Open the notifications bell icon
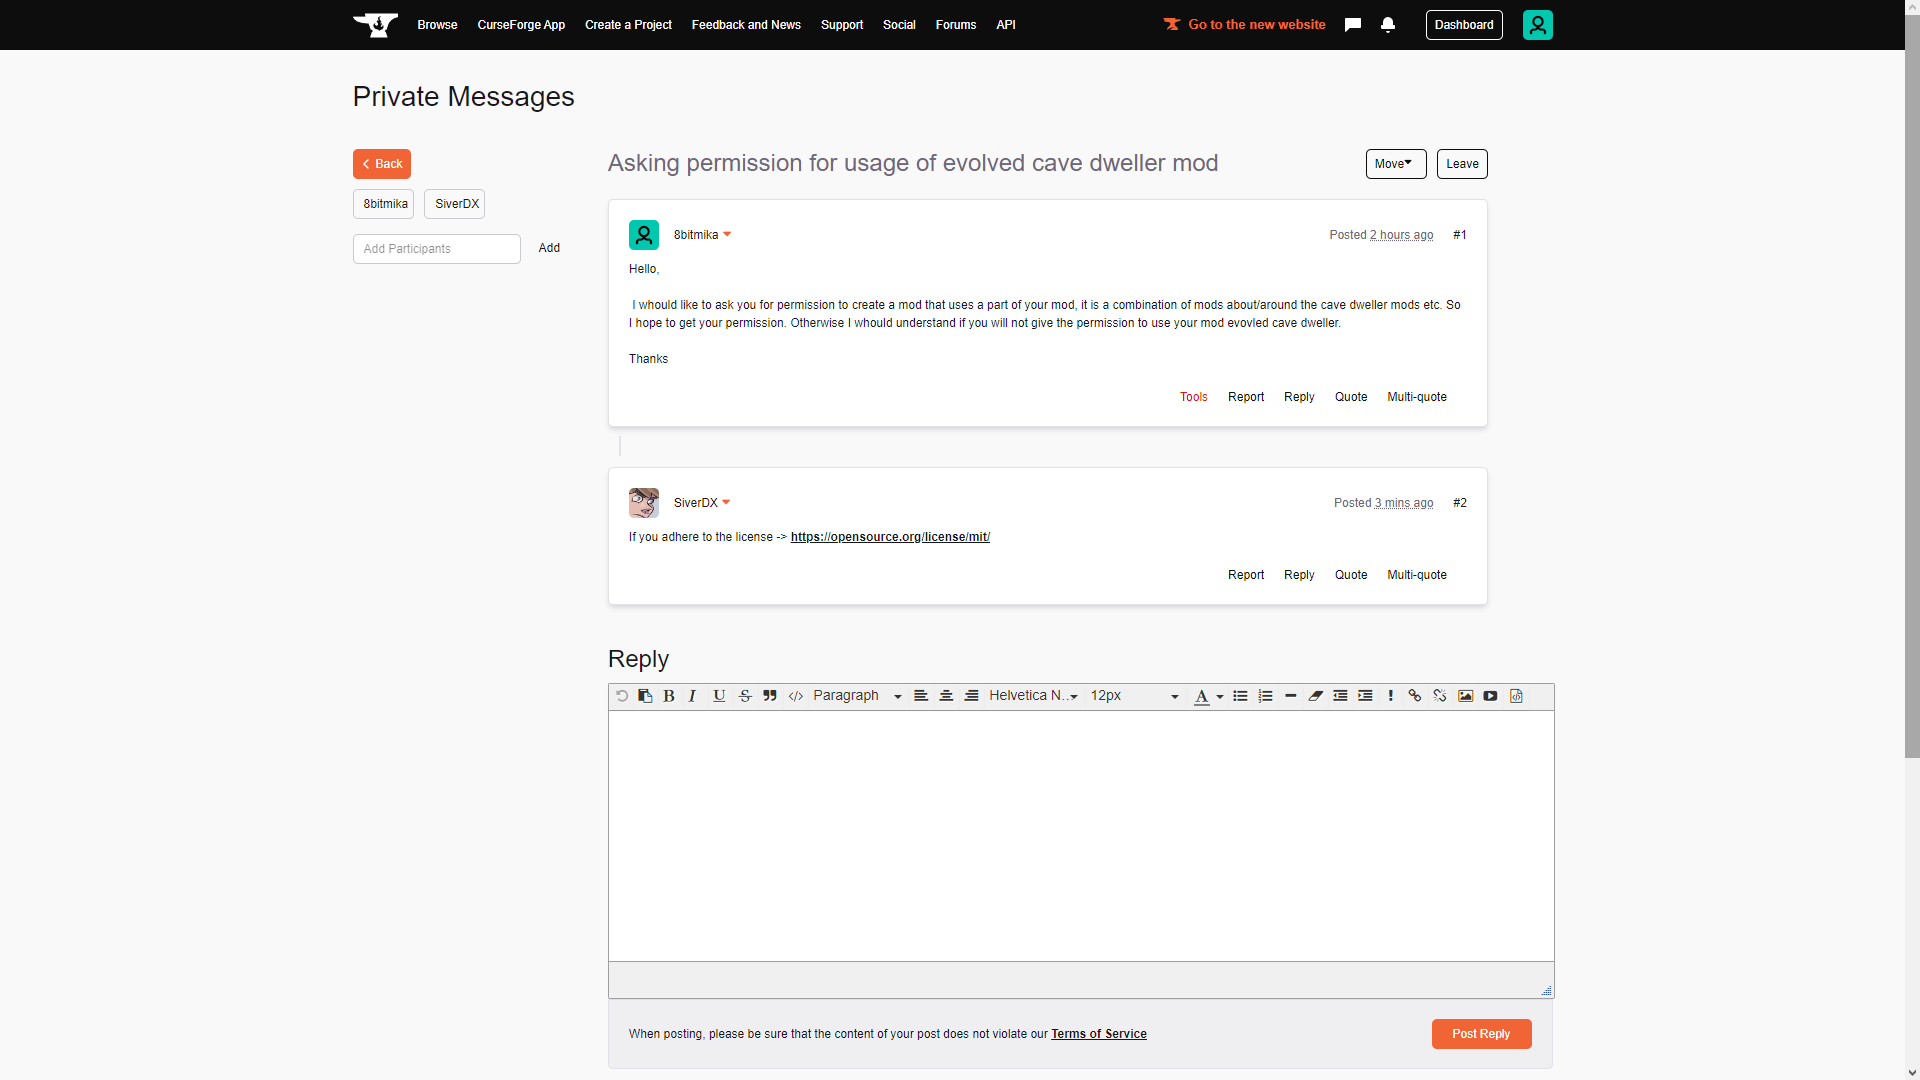Image resolution: width=1920 pixels, height=1080 pixels. (1388, 25)
